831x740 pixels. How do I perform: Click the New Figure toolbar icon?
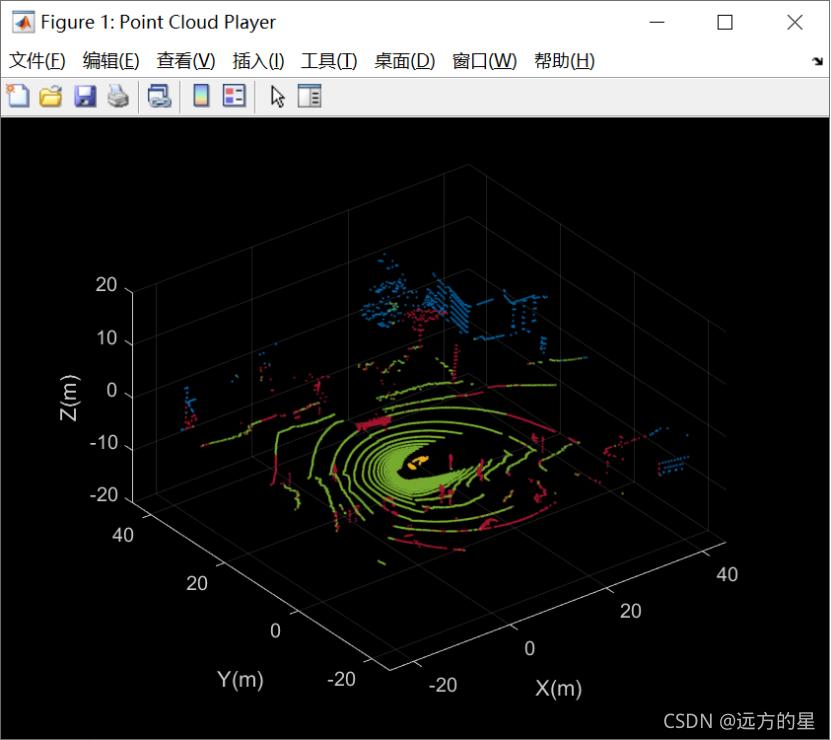pyautogui.click(x=18, y=96)
